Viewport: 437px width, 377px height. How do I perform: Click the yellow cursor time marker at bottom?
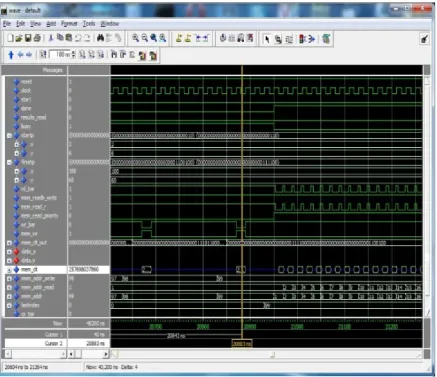pyautogui.click(x=242, y=344)
